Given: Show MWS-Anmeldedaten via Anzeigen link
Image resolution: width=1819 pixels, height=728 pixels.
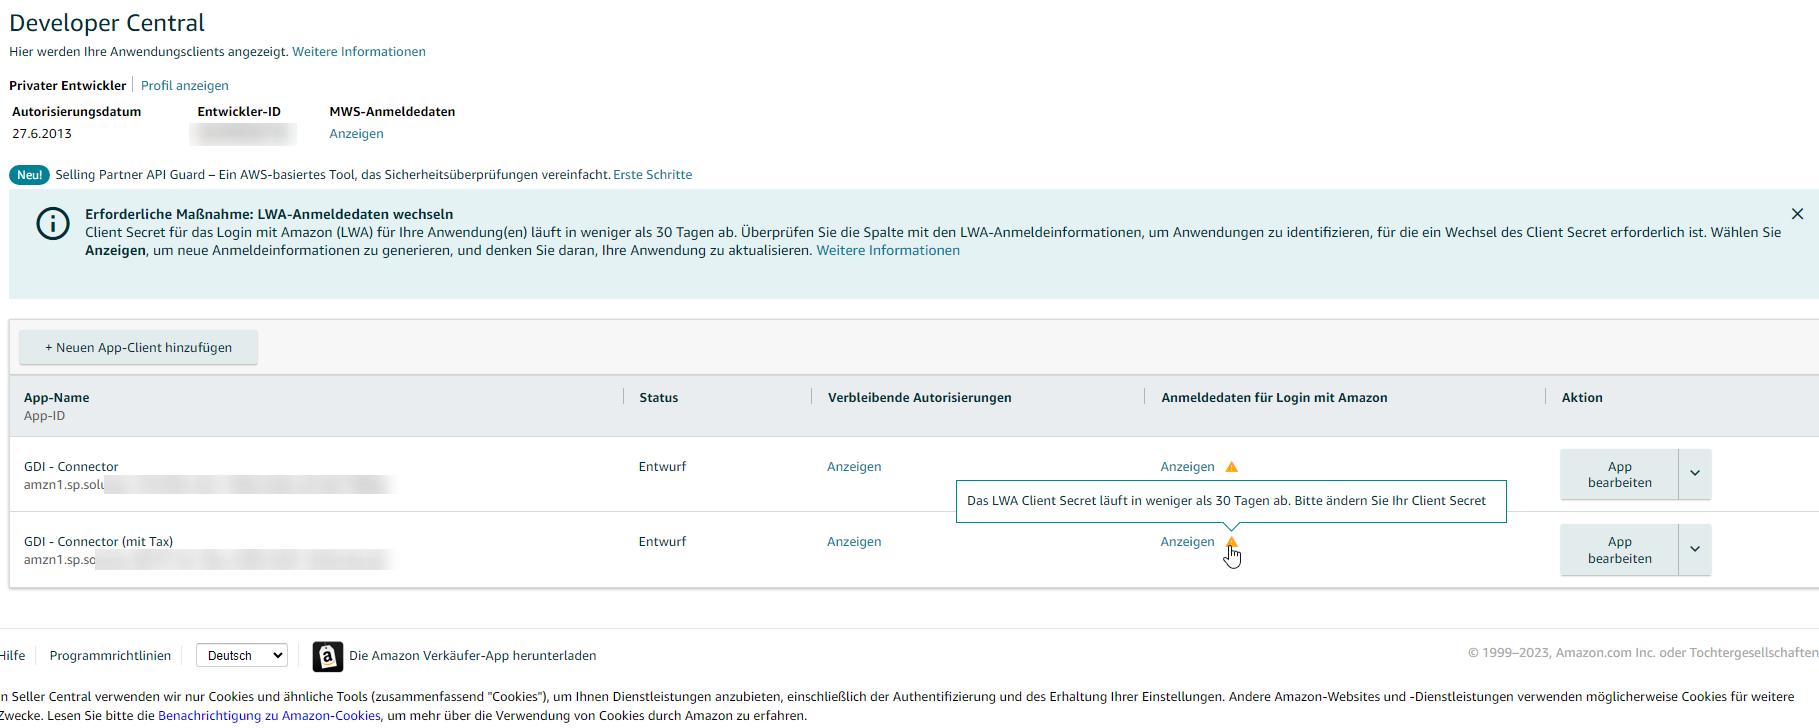Looking at the screenshot, I should [x=356, y=134].
